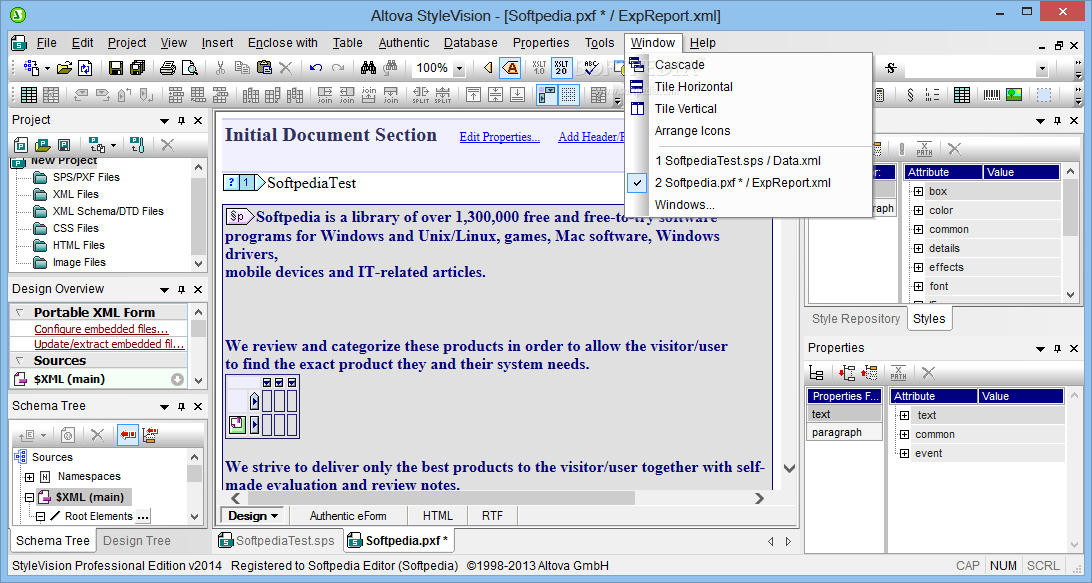Click the XPath icon in Styles panel
This screenshot has width=1092, height=583.
pyautogui.click(x=924, y=148)
